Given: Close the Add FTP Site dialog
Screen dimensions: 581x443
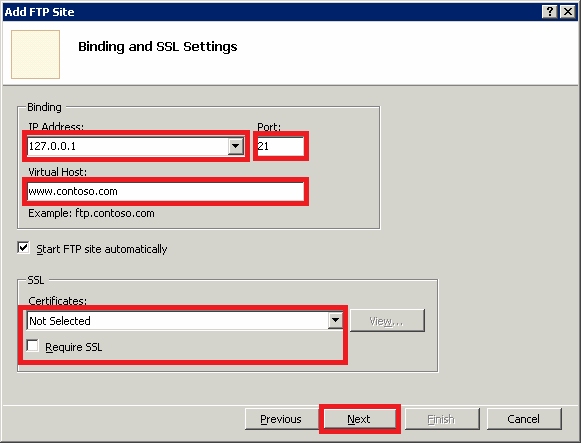Looking at the screenshot, I should pos(567,12).
